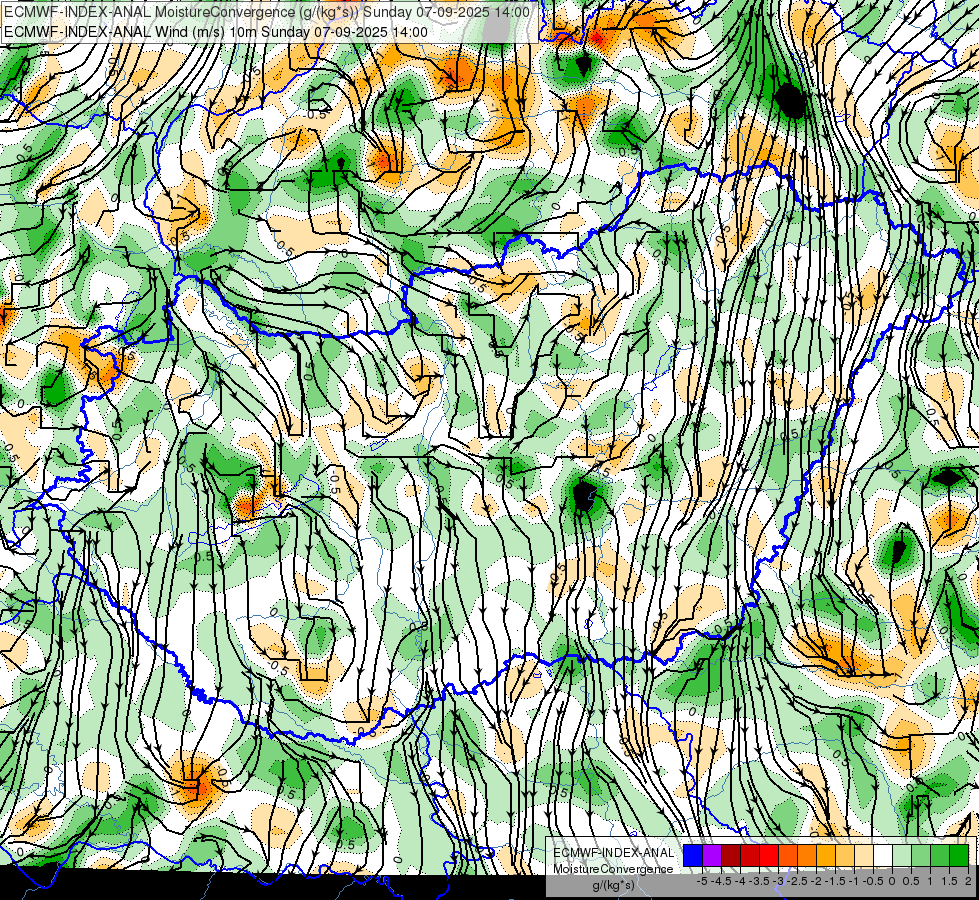Click the legend label ECMWF-INDEX-ANAL
This screenshot has width=979, height=900.
[614, 853]
